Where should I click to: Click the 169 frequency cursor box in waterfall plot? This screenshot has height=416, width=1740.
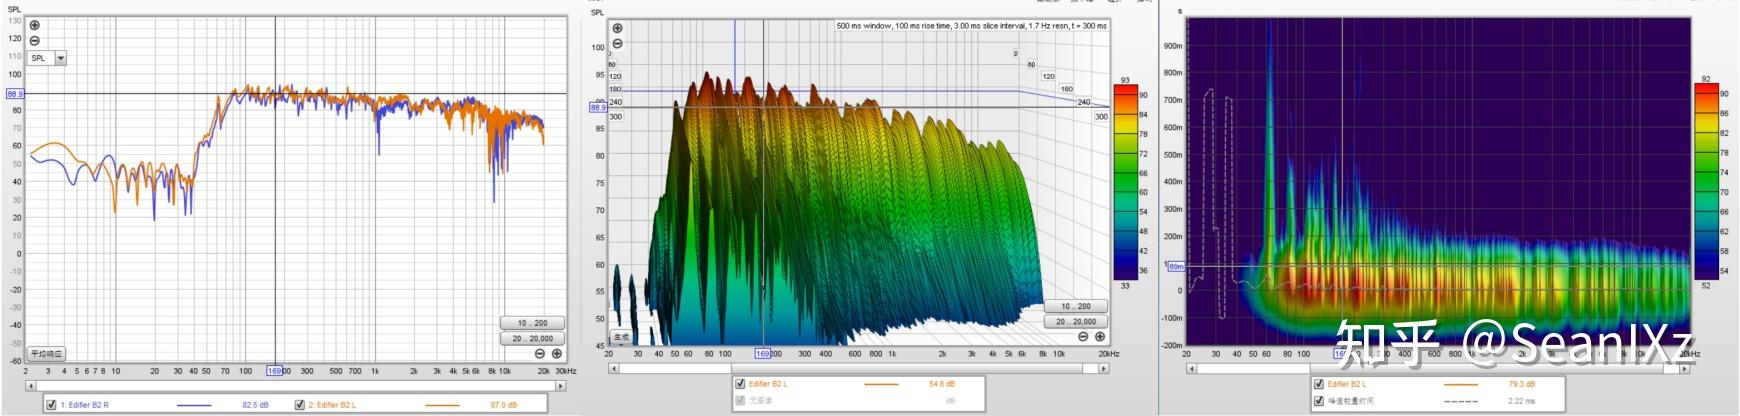tap(763, 353)
